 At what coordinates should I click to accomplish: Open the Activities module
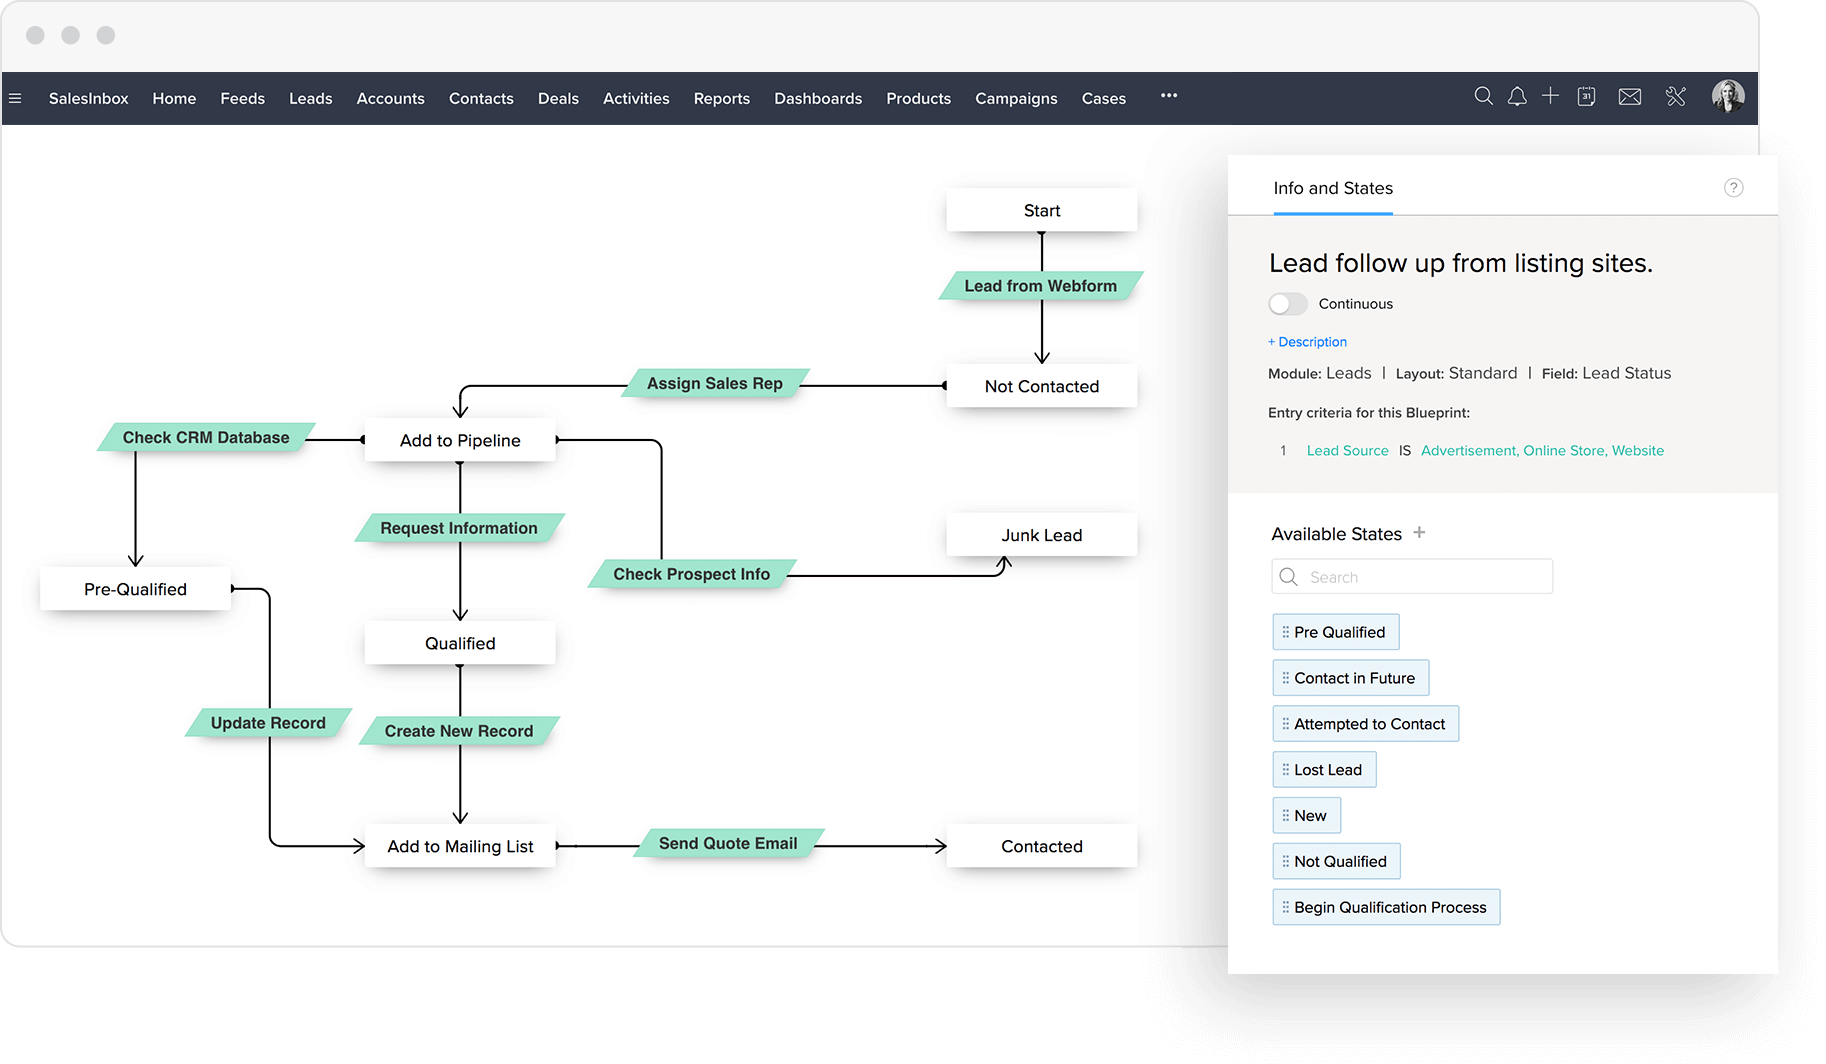point(636,98)
